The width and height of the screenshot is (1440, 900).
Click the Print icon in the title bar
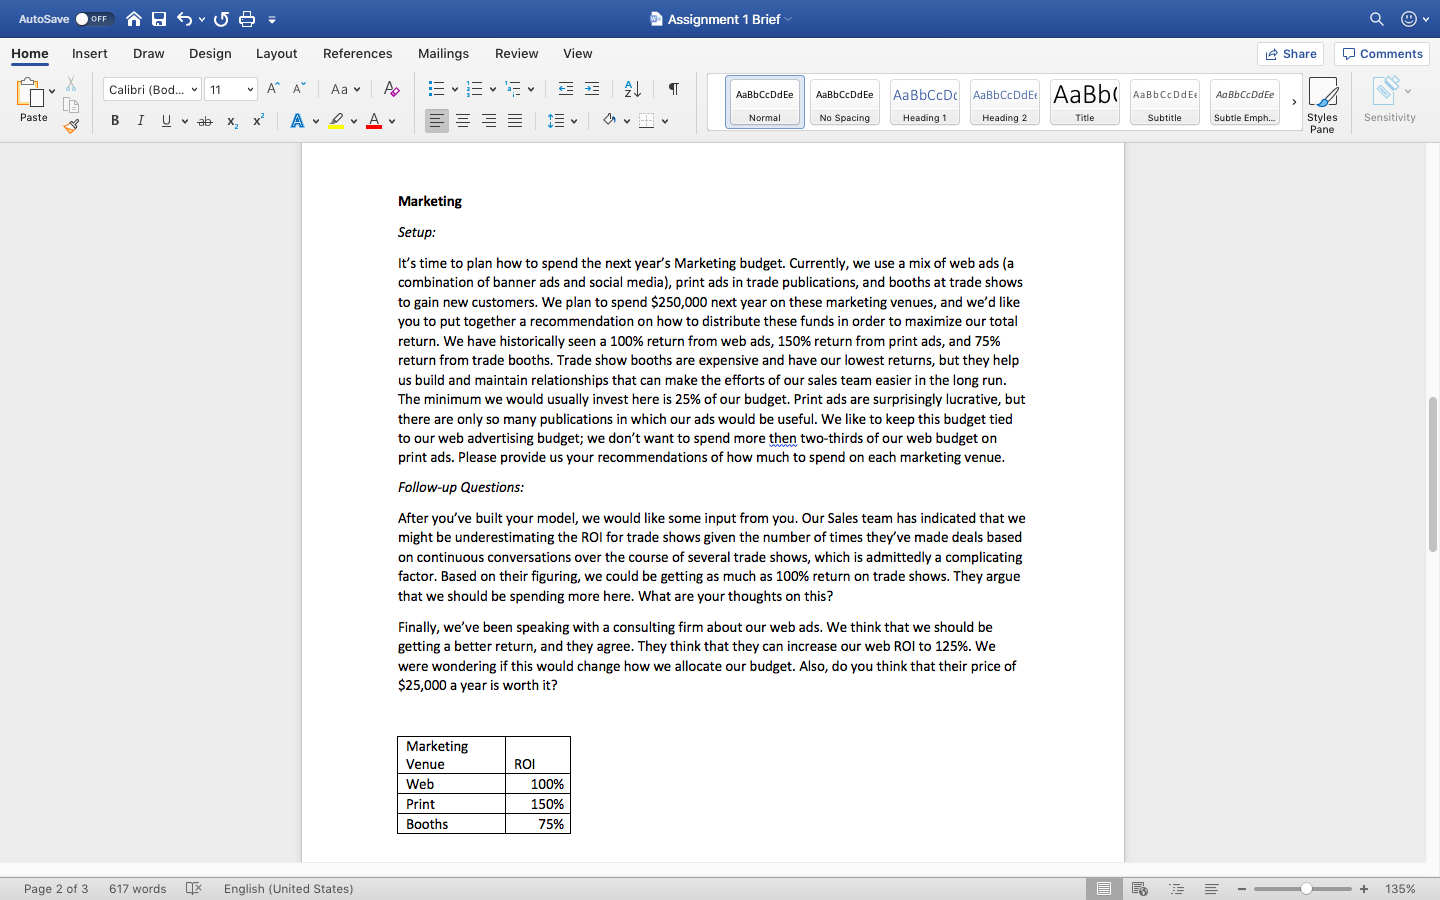pos(247,18)
